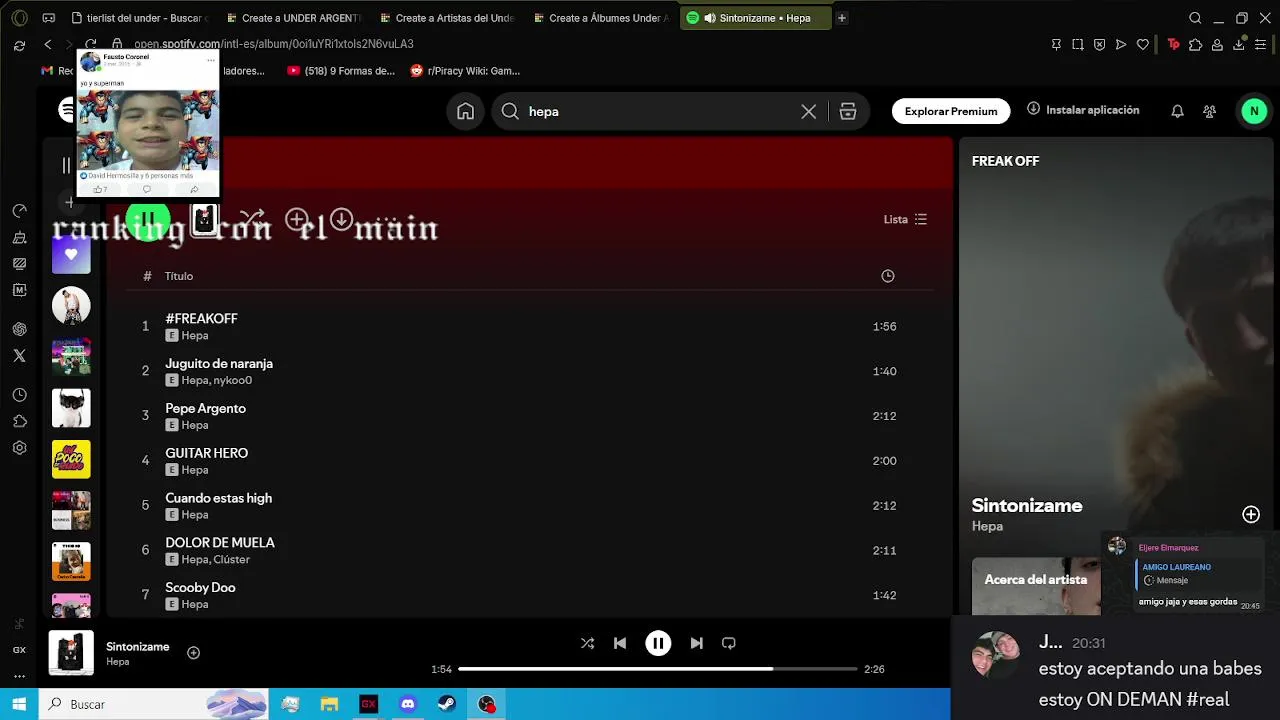Open Easy Setup sliders menu
The height and width of the screenshot is (720, 1280).
click(1261, 44)
